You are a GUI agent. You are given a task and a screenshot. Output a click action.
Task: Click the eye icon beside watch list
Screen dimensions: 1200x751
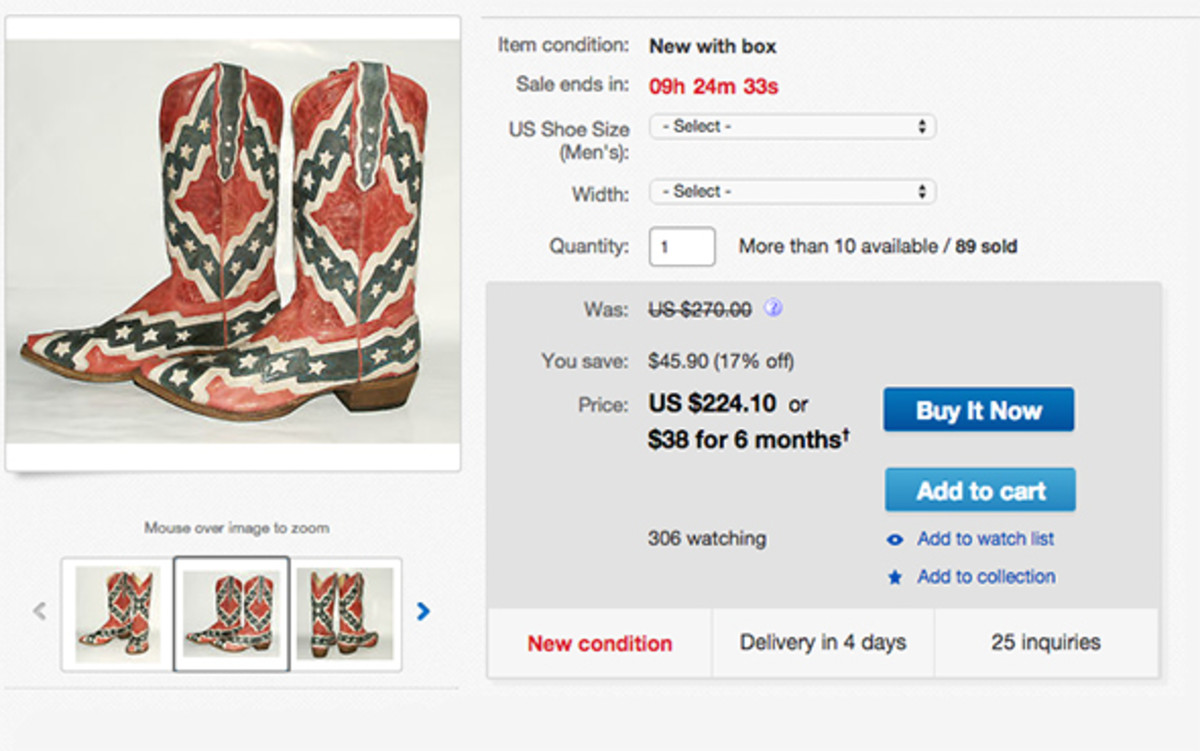click(x=895, y=540)
